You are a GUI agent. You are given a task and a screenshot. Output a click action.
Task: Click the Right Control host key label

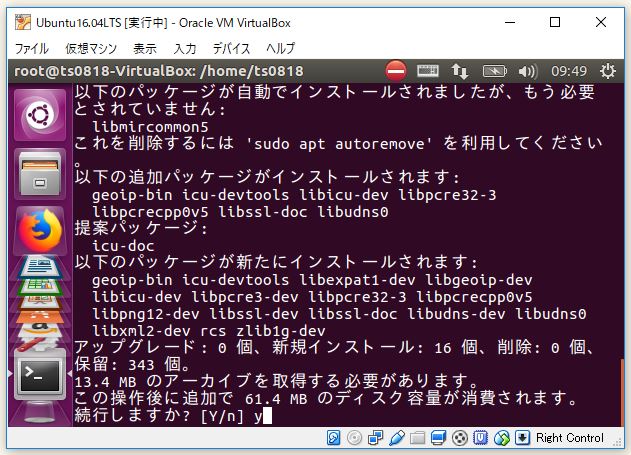tap(569, 438)
